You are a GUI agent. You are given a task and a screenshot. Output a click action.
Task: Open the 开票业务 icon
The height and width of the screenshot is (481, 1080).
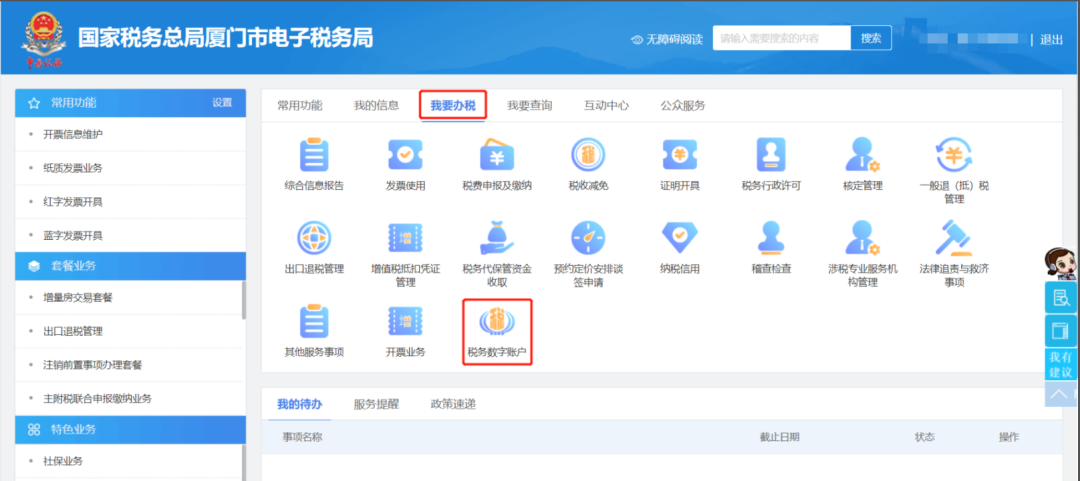(x=406, y=323)
